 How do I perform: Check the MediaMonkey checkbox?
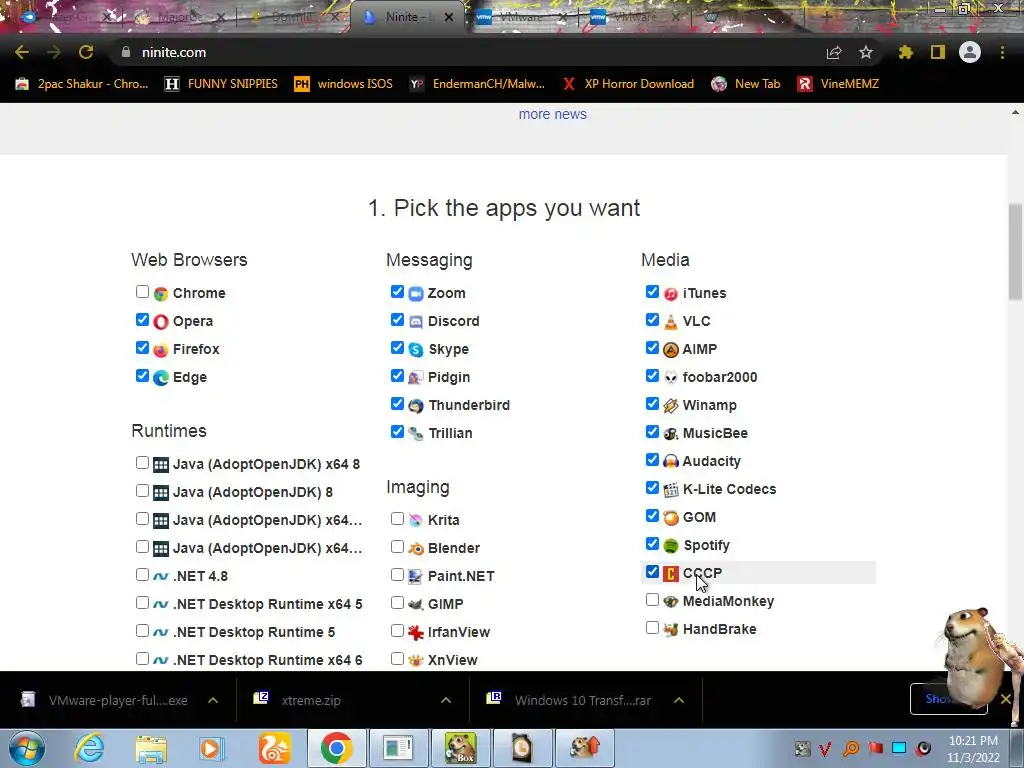[652, 600]
